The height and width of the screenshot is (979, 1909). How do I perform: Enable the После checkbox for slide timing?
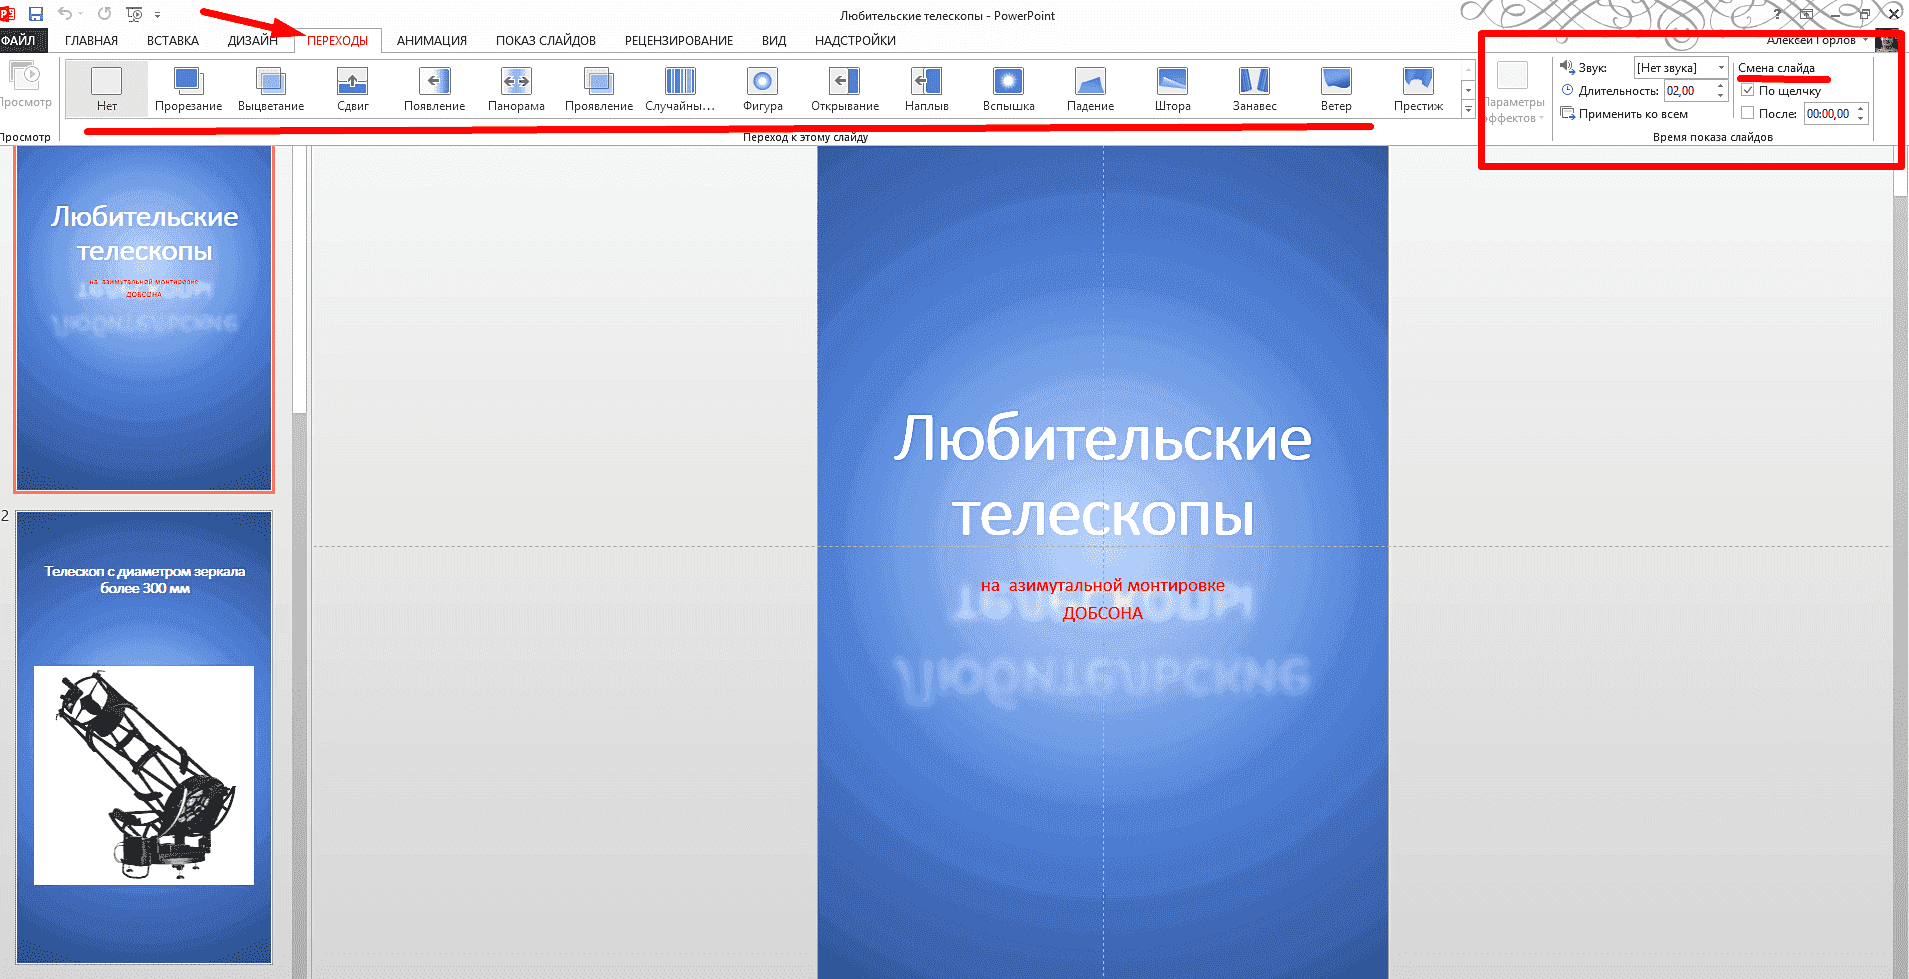coord(1747,114)
